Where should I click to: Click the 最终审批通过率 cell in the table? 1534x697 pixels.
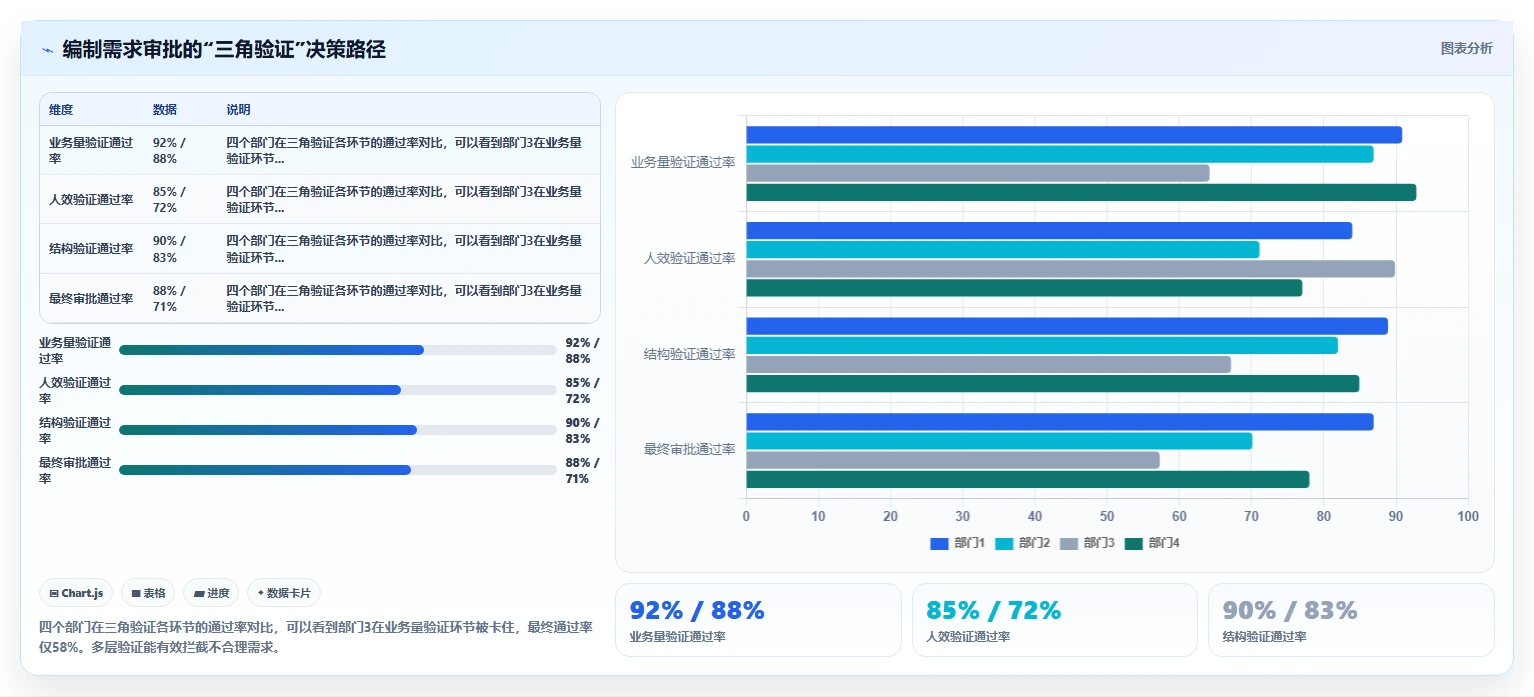pyautogui.click(x=91, y=298)
